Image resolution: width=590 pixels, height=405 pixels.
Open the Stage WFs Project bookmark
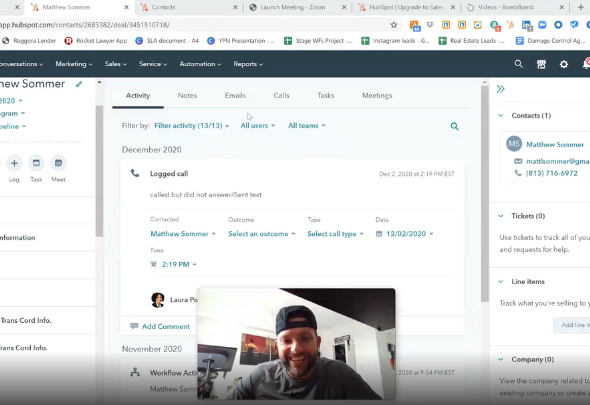click(318, 41)
